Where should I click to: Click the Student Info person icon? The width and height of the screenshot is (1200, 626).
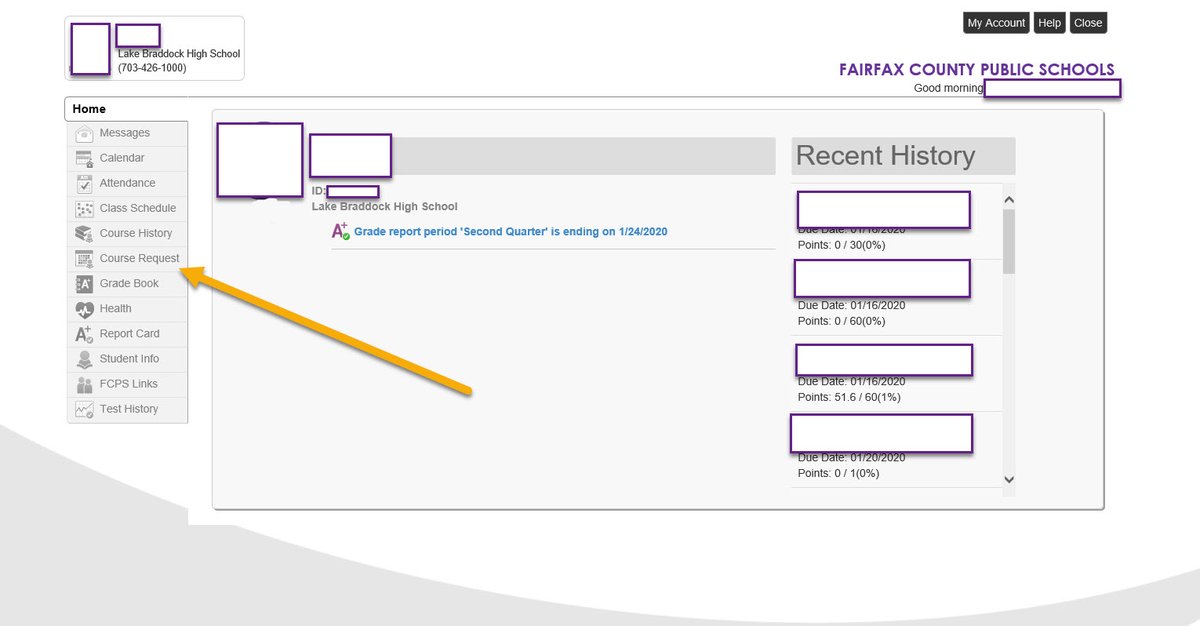point(84,359)
